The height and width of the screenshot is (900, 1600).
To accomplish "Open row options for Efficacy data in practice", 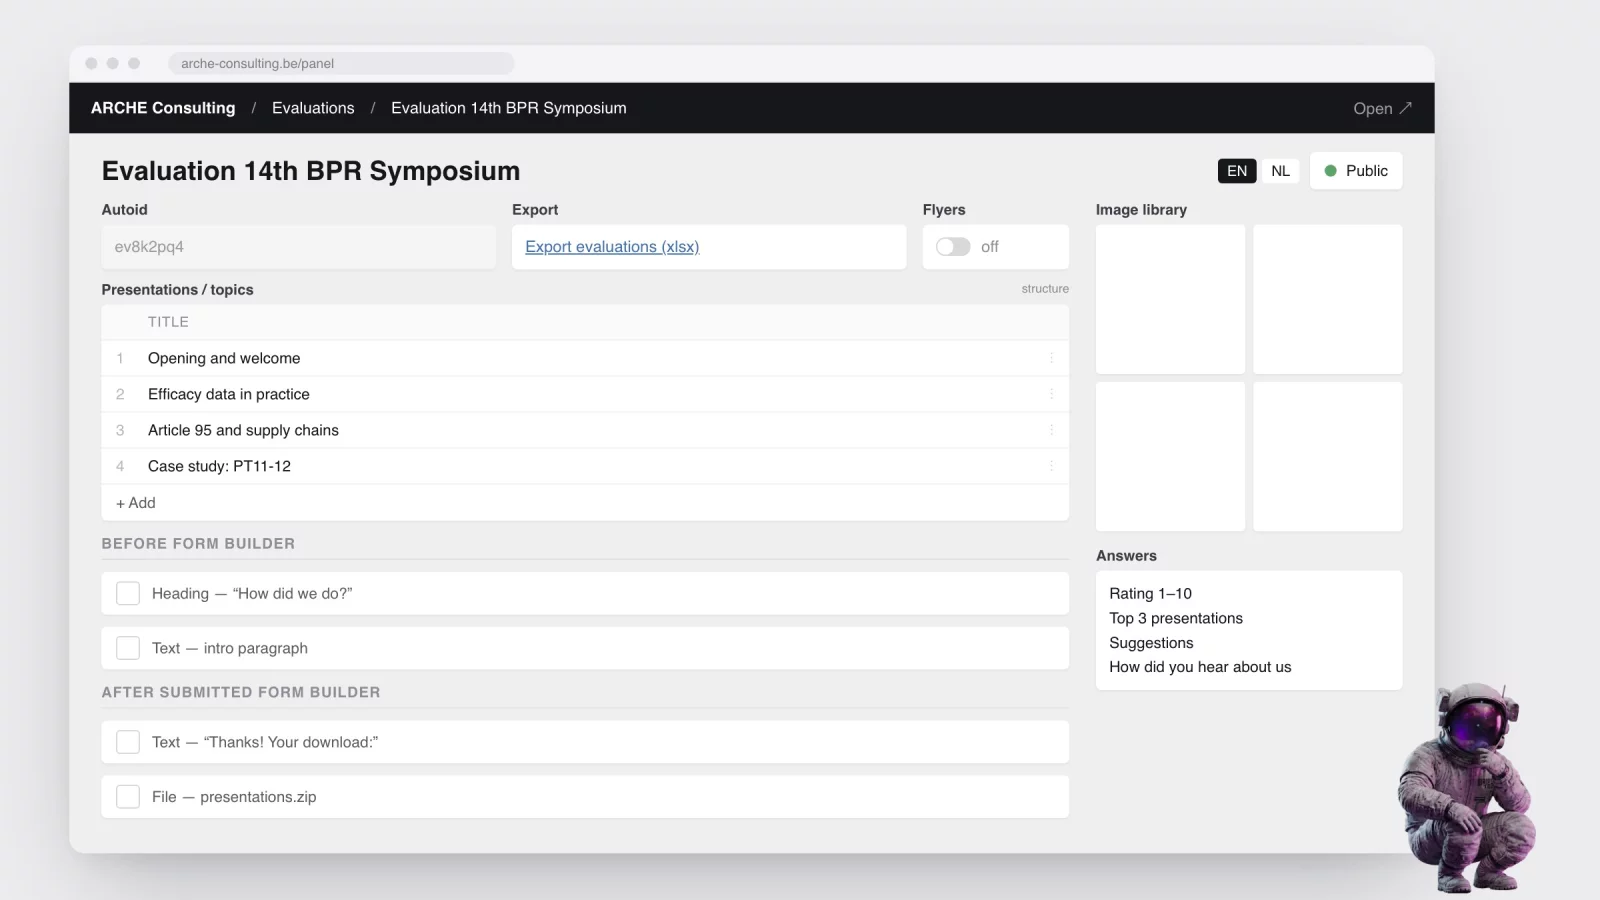I will coord(1051,394).
